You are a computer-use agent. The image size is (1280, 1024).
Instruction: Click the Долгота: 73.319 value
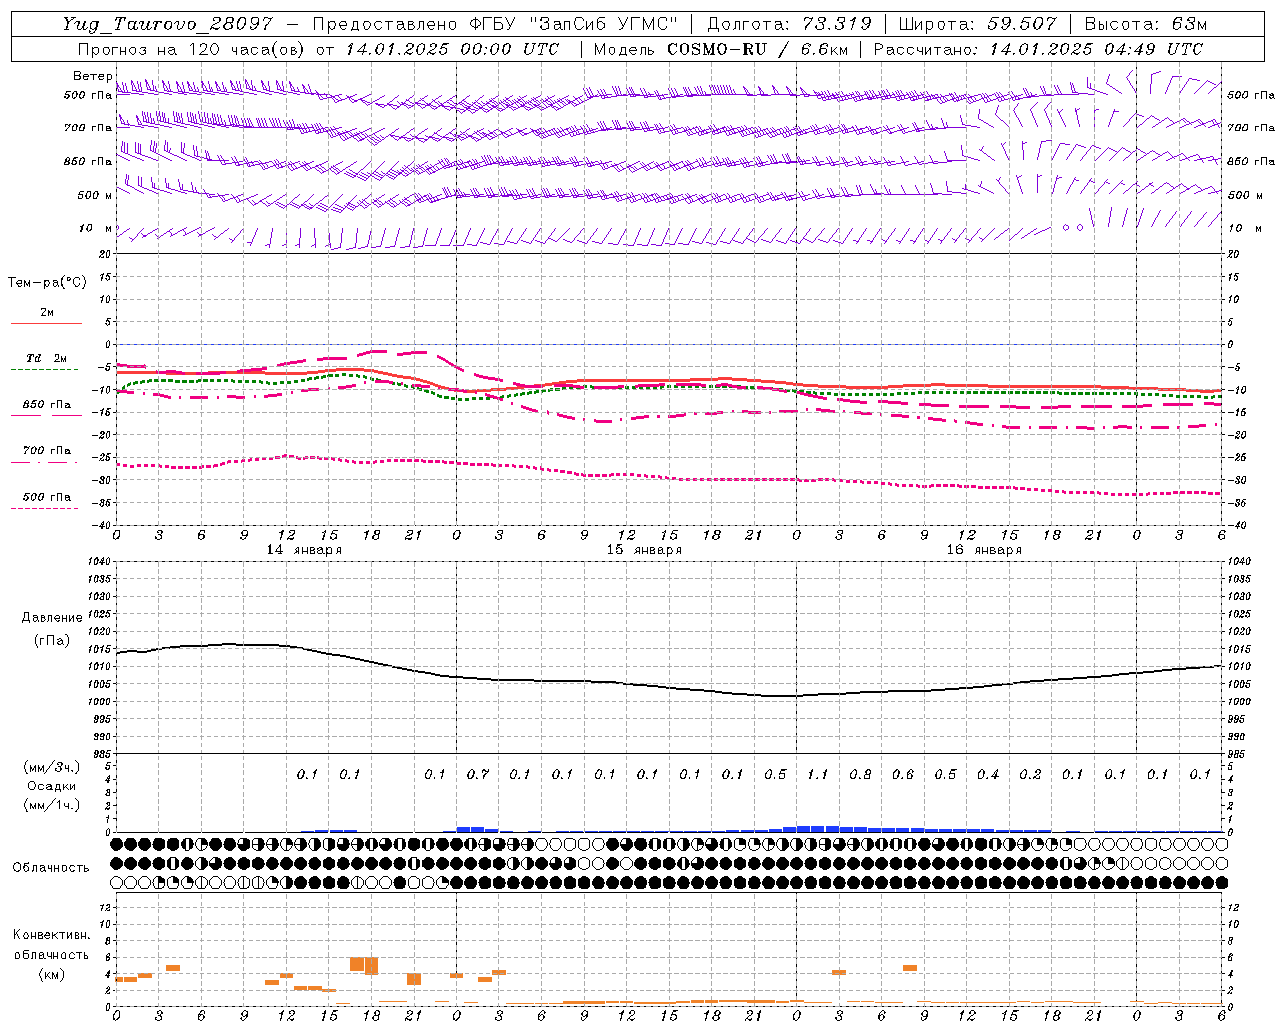tap(789, 24)
